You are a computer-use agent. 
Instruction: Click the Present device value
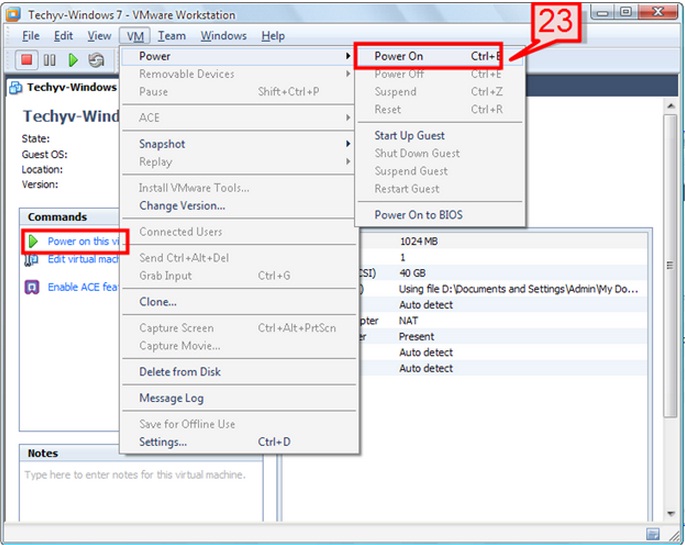[416, 337]
